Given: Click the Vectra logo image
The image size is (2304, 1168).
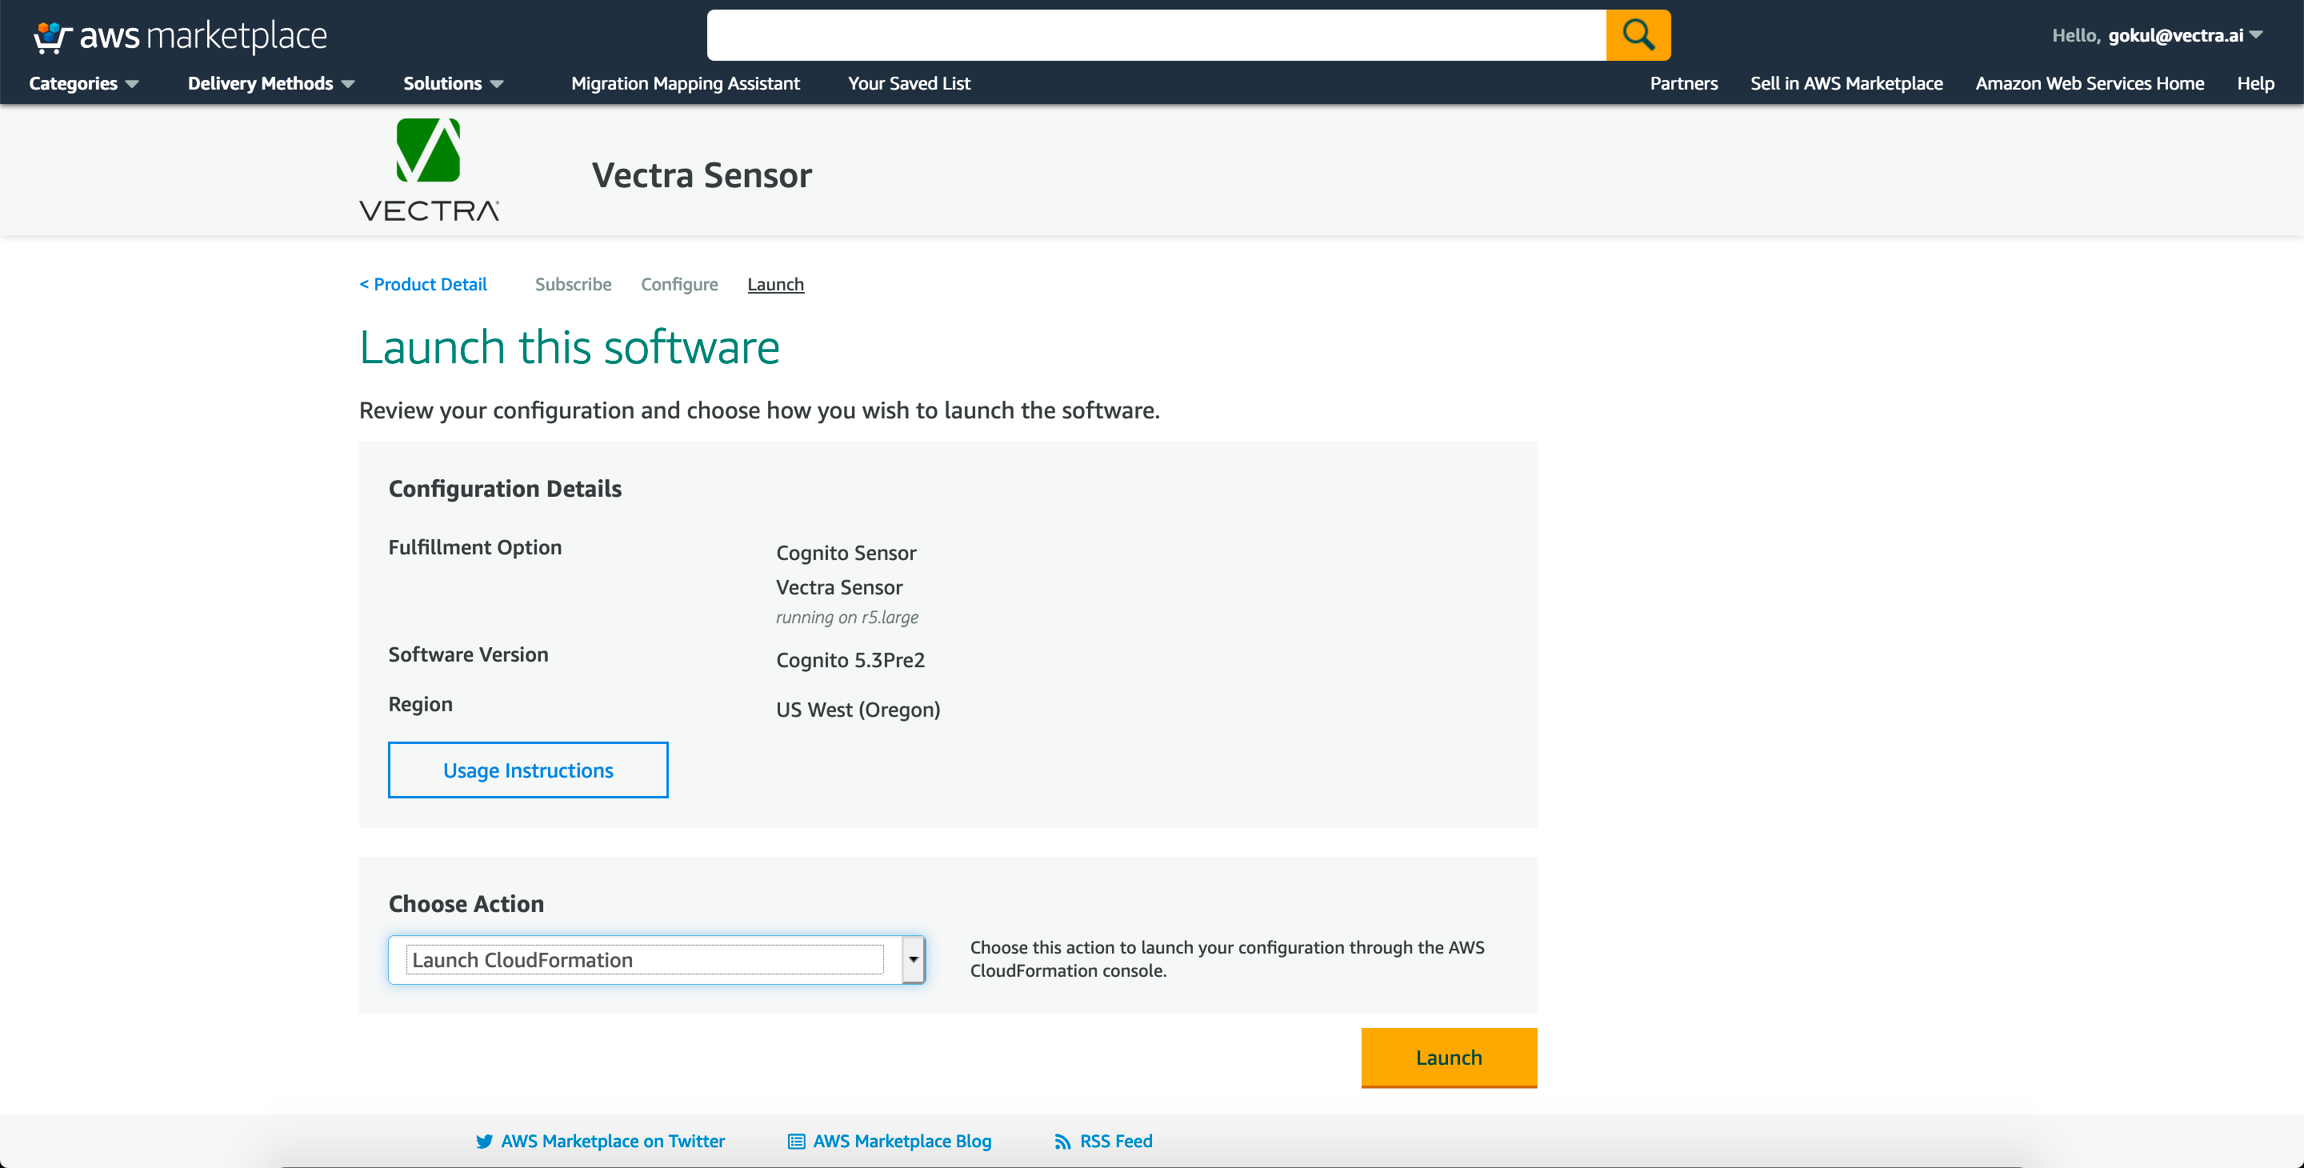Looking at the screenshot, I should click(429, 170).
